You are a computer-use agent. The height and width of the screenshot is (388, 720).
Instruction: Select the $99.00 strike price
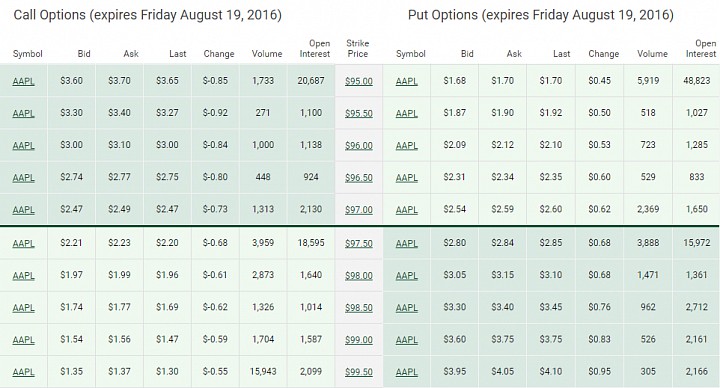[x=359, y=340]
